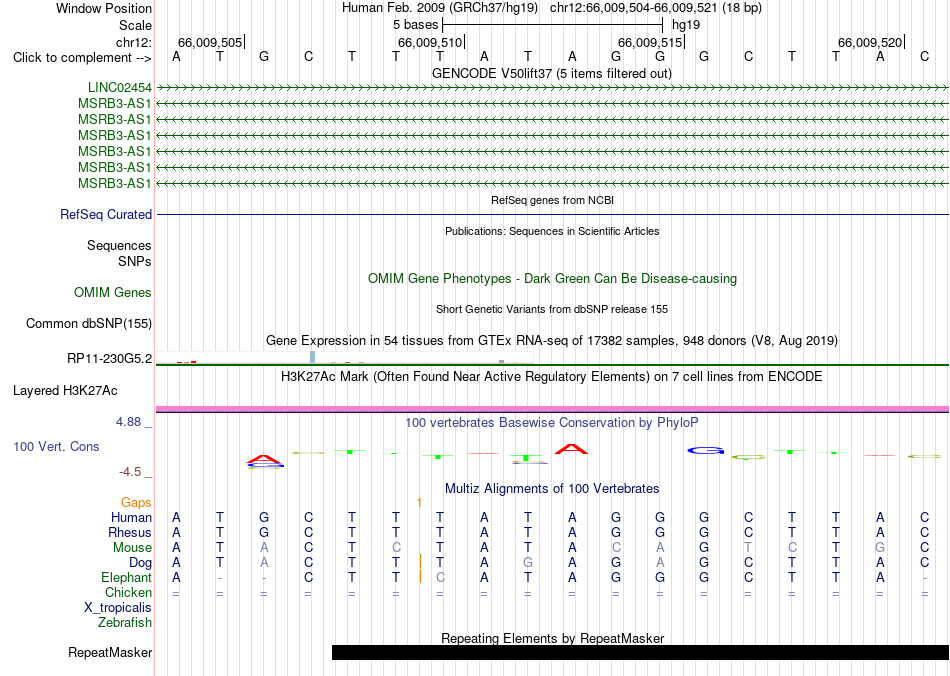Select the Human alignment row label
The width and height of the screenshot is (950, 676).
(x=131, y=518)
